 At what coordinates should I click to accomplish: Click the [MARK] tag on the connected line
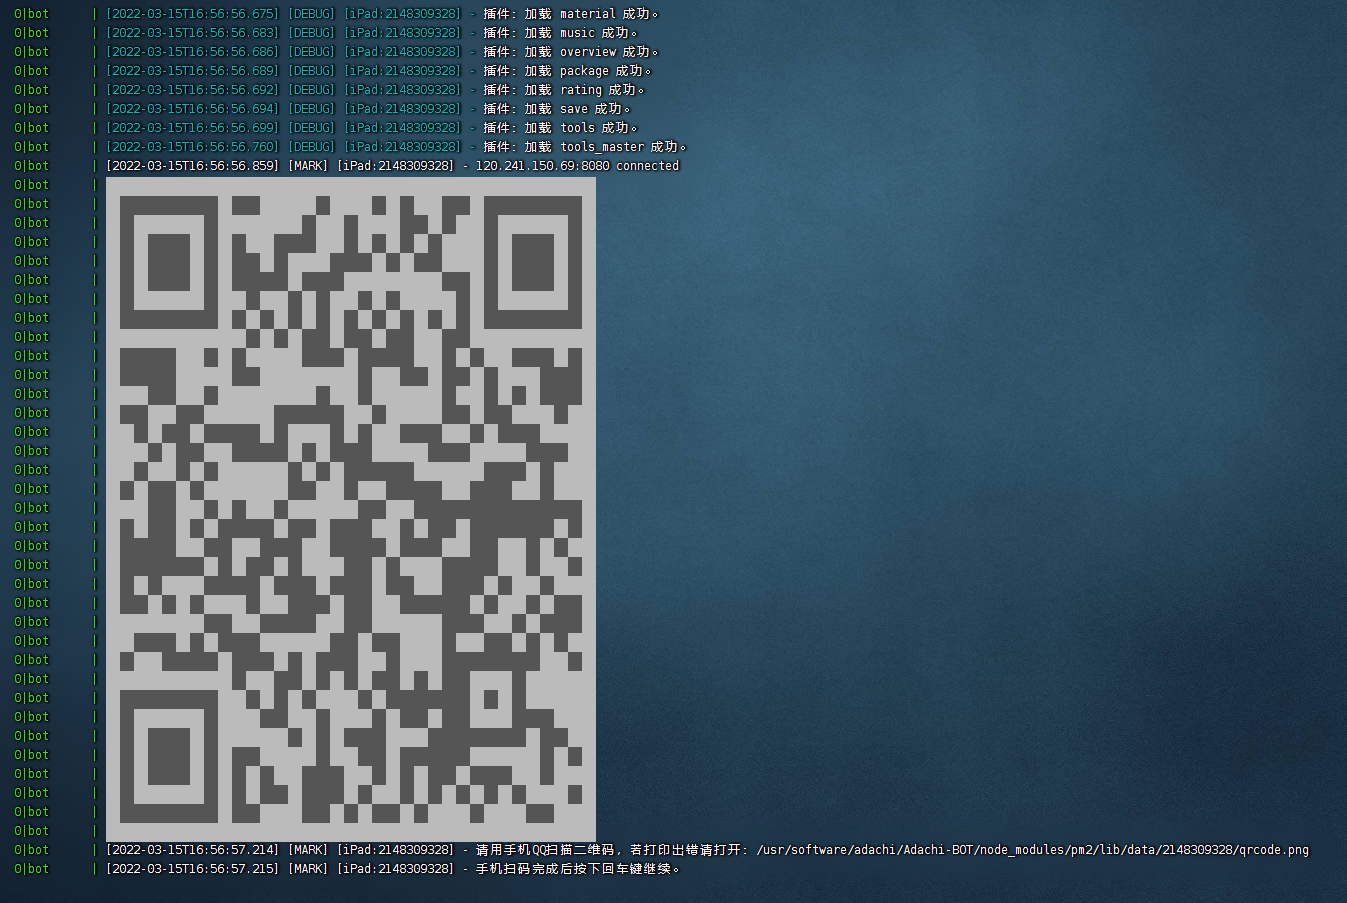coord(308,166)
